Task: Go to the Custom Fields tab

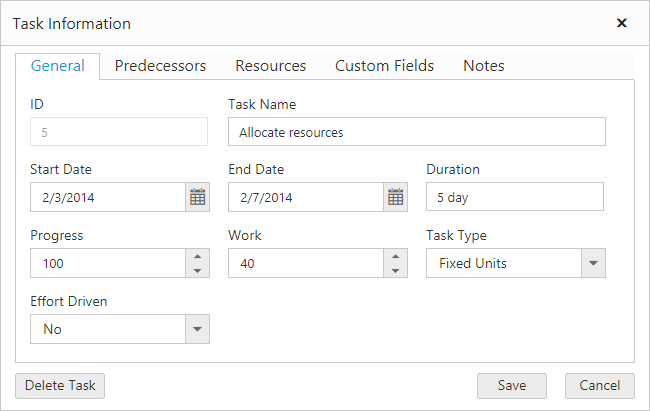Action: pos(384,66)
